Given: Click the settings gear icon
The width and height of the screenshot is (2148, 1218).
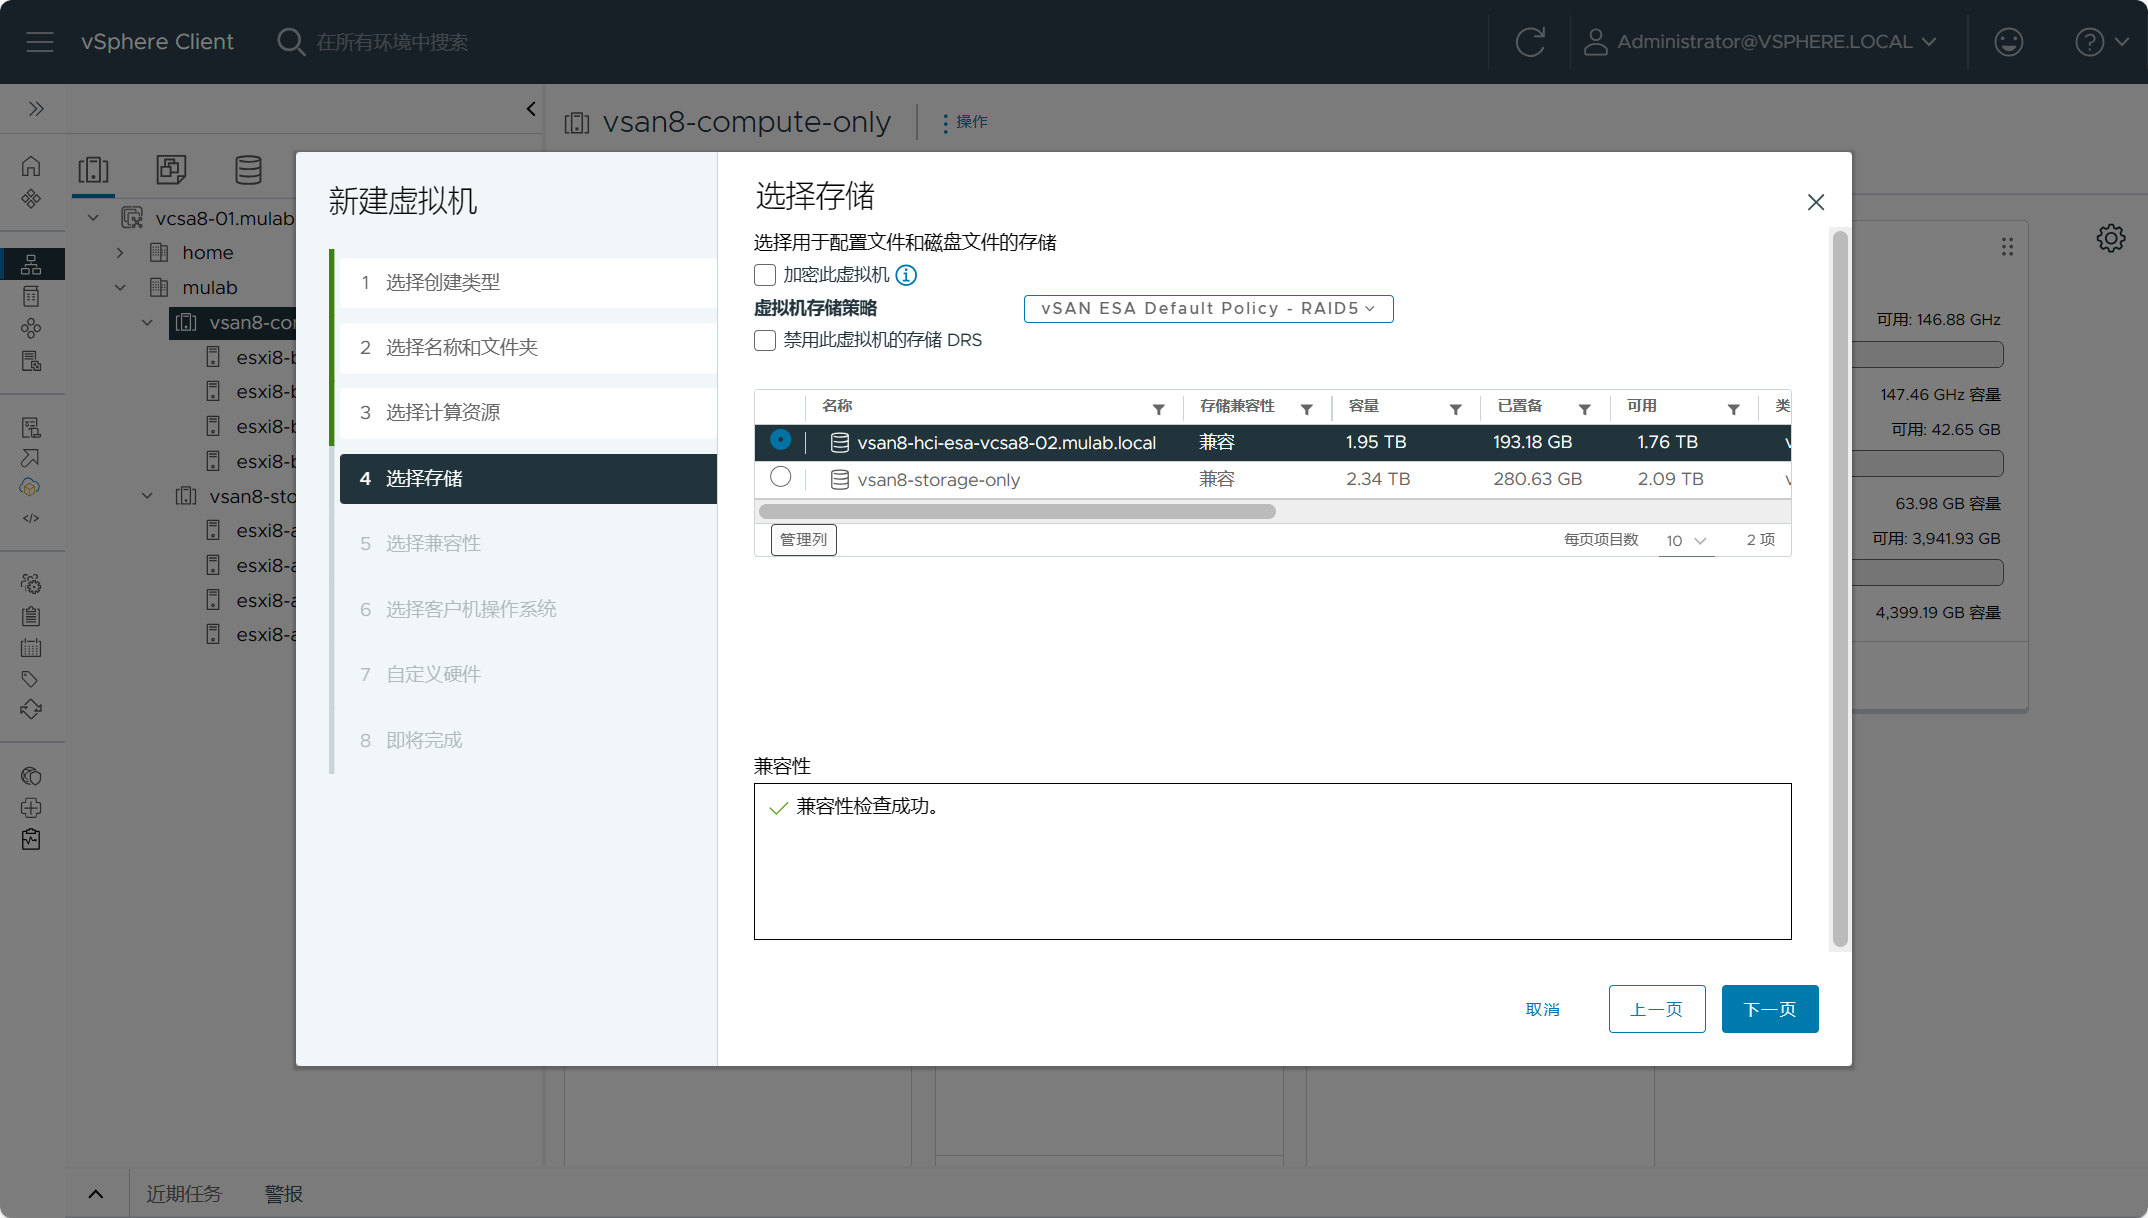Looking at the screenshot, I should coord(2110,238).
